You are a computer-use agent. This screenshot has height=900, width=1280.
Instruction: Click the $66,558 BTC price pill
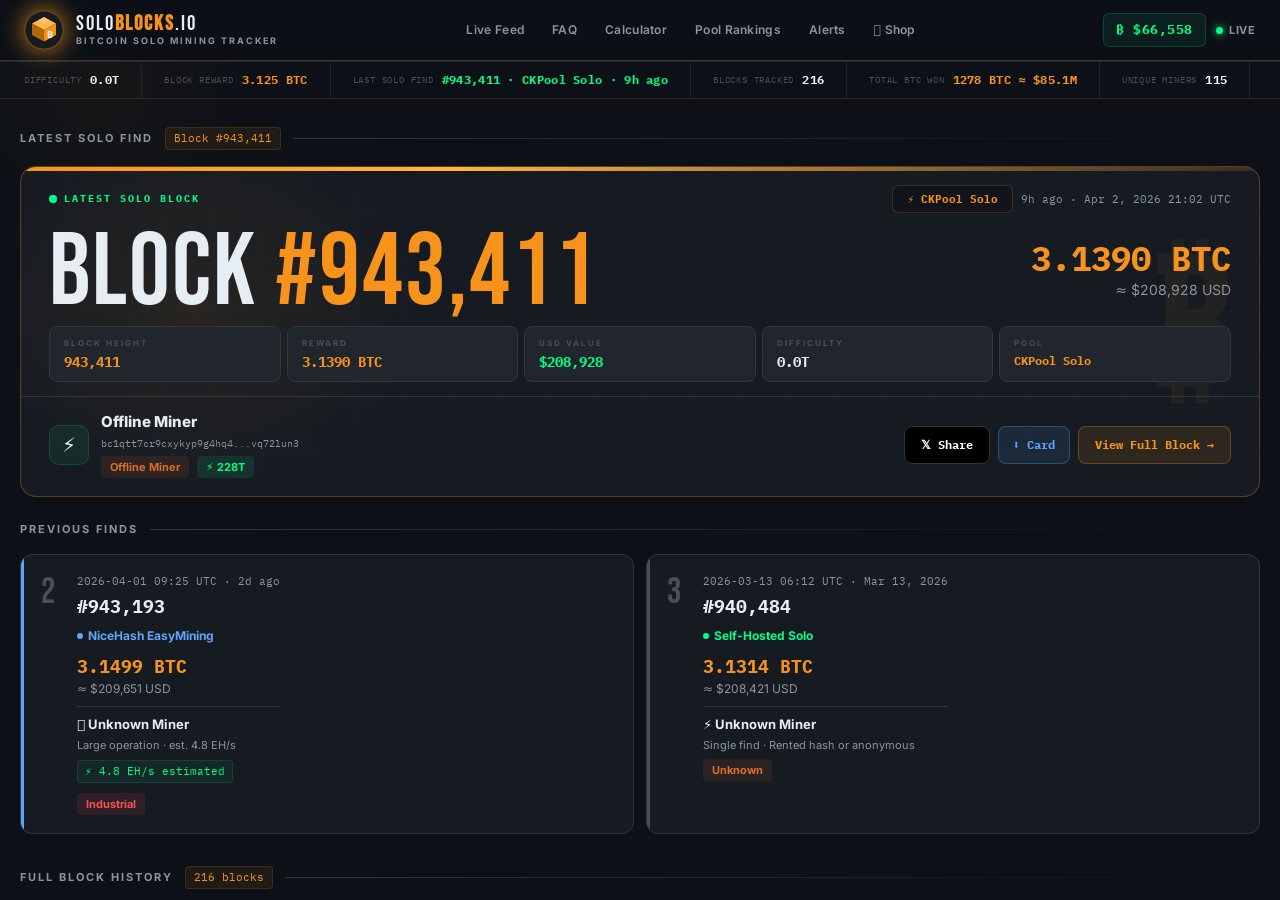click(x=1154, y=30)
